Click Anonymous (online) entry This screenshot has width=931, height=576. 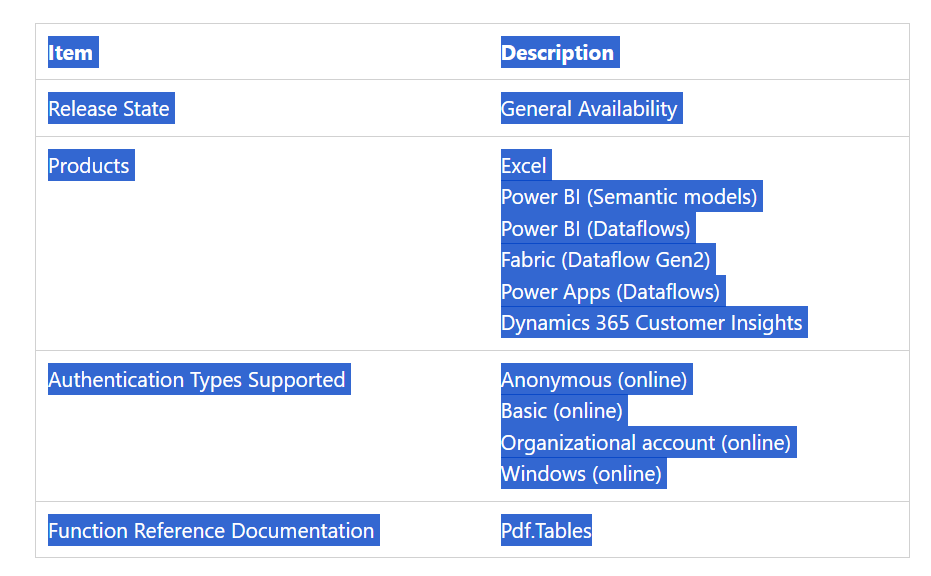[x=594, y=380]
